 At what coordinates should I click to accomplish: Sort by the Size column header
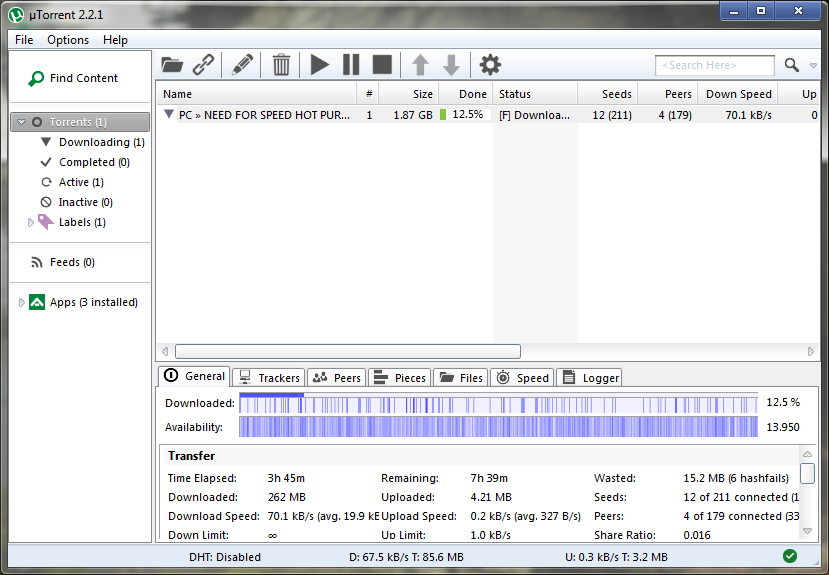click(409, 94)
